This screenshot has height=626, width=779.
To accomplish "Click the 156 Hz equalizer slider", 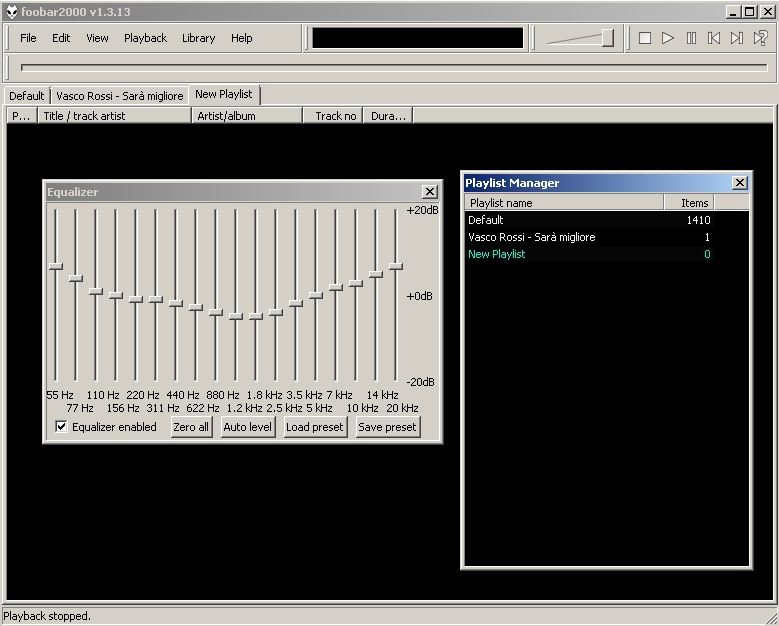I will (116, 295).
